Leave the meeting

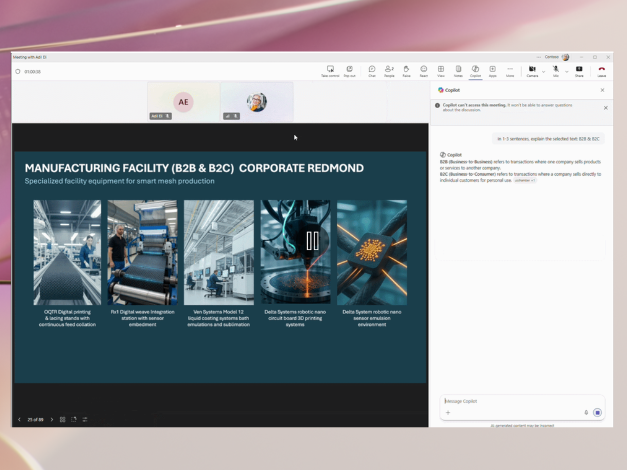(602, 69)
